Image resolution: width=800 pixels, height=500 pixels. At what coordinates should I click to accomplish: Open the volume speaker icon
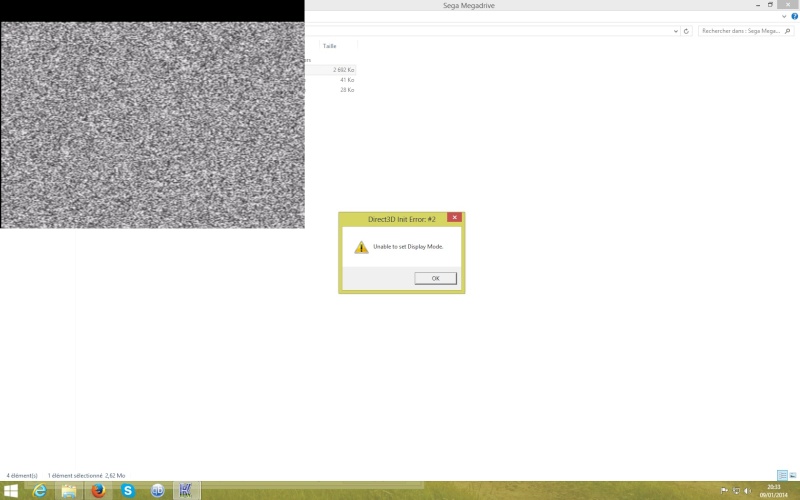point(747,491)
